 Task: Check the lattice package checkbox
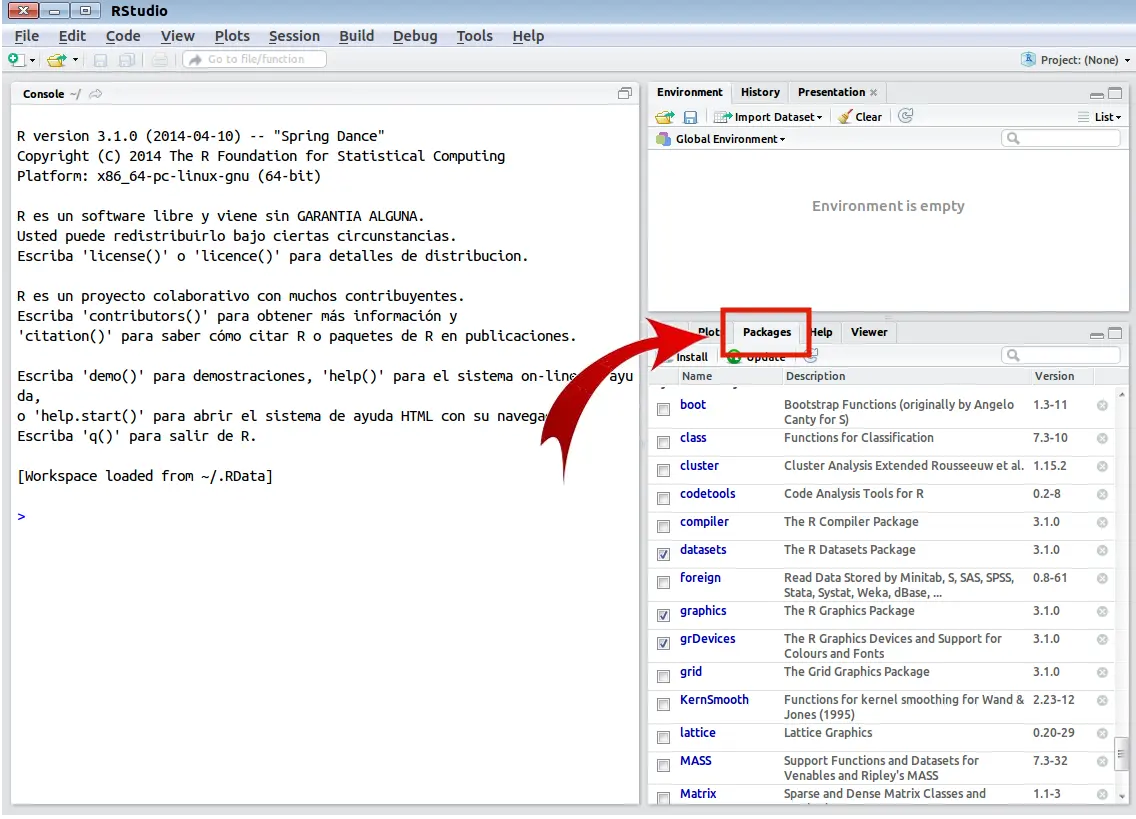click(663, 738)
